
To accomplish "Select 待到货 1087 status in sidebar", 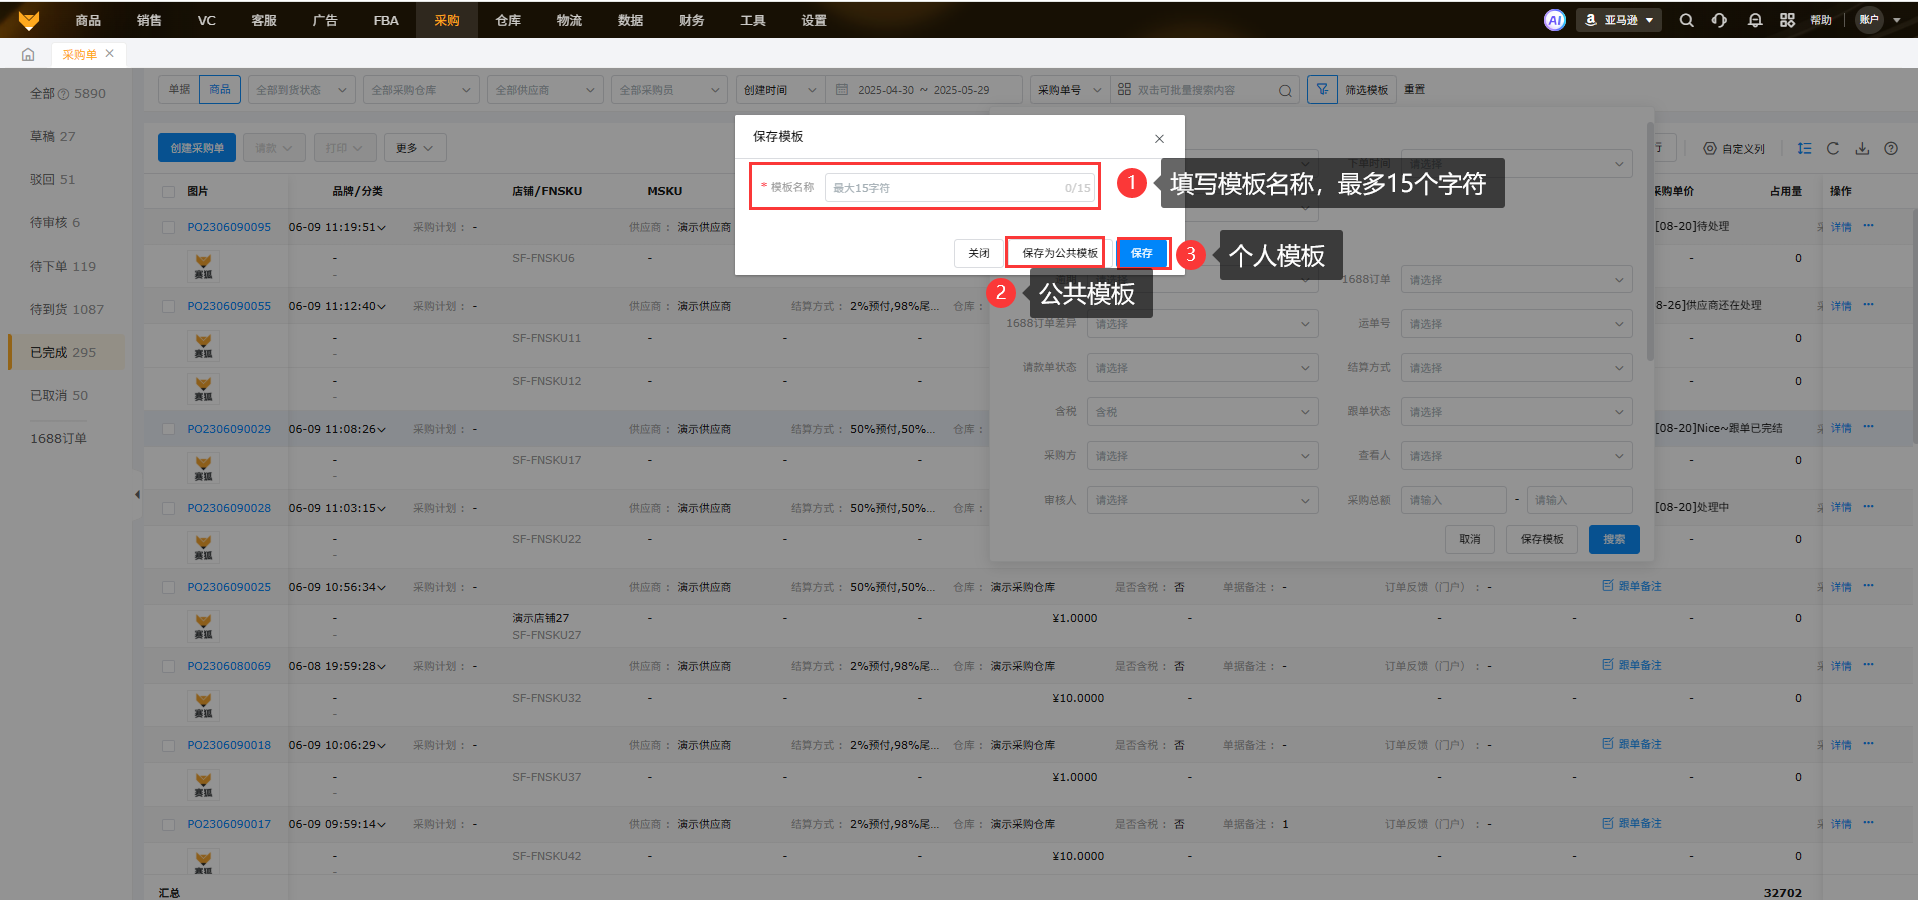I will (x=67, y=309).
